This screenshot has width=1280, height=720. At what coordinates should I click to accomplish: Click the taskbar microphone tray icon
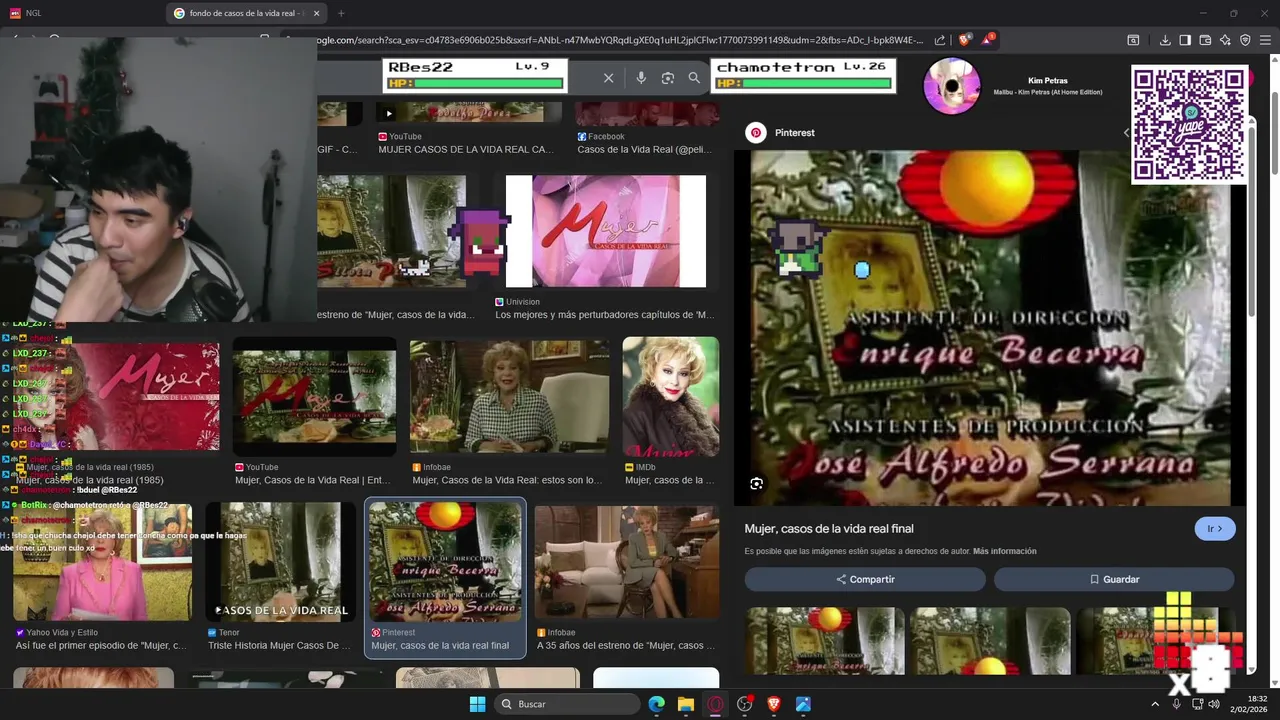coord(1176,704)
